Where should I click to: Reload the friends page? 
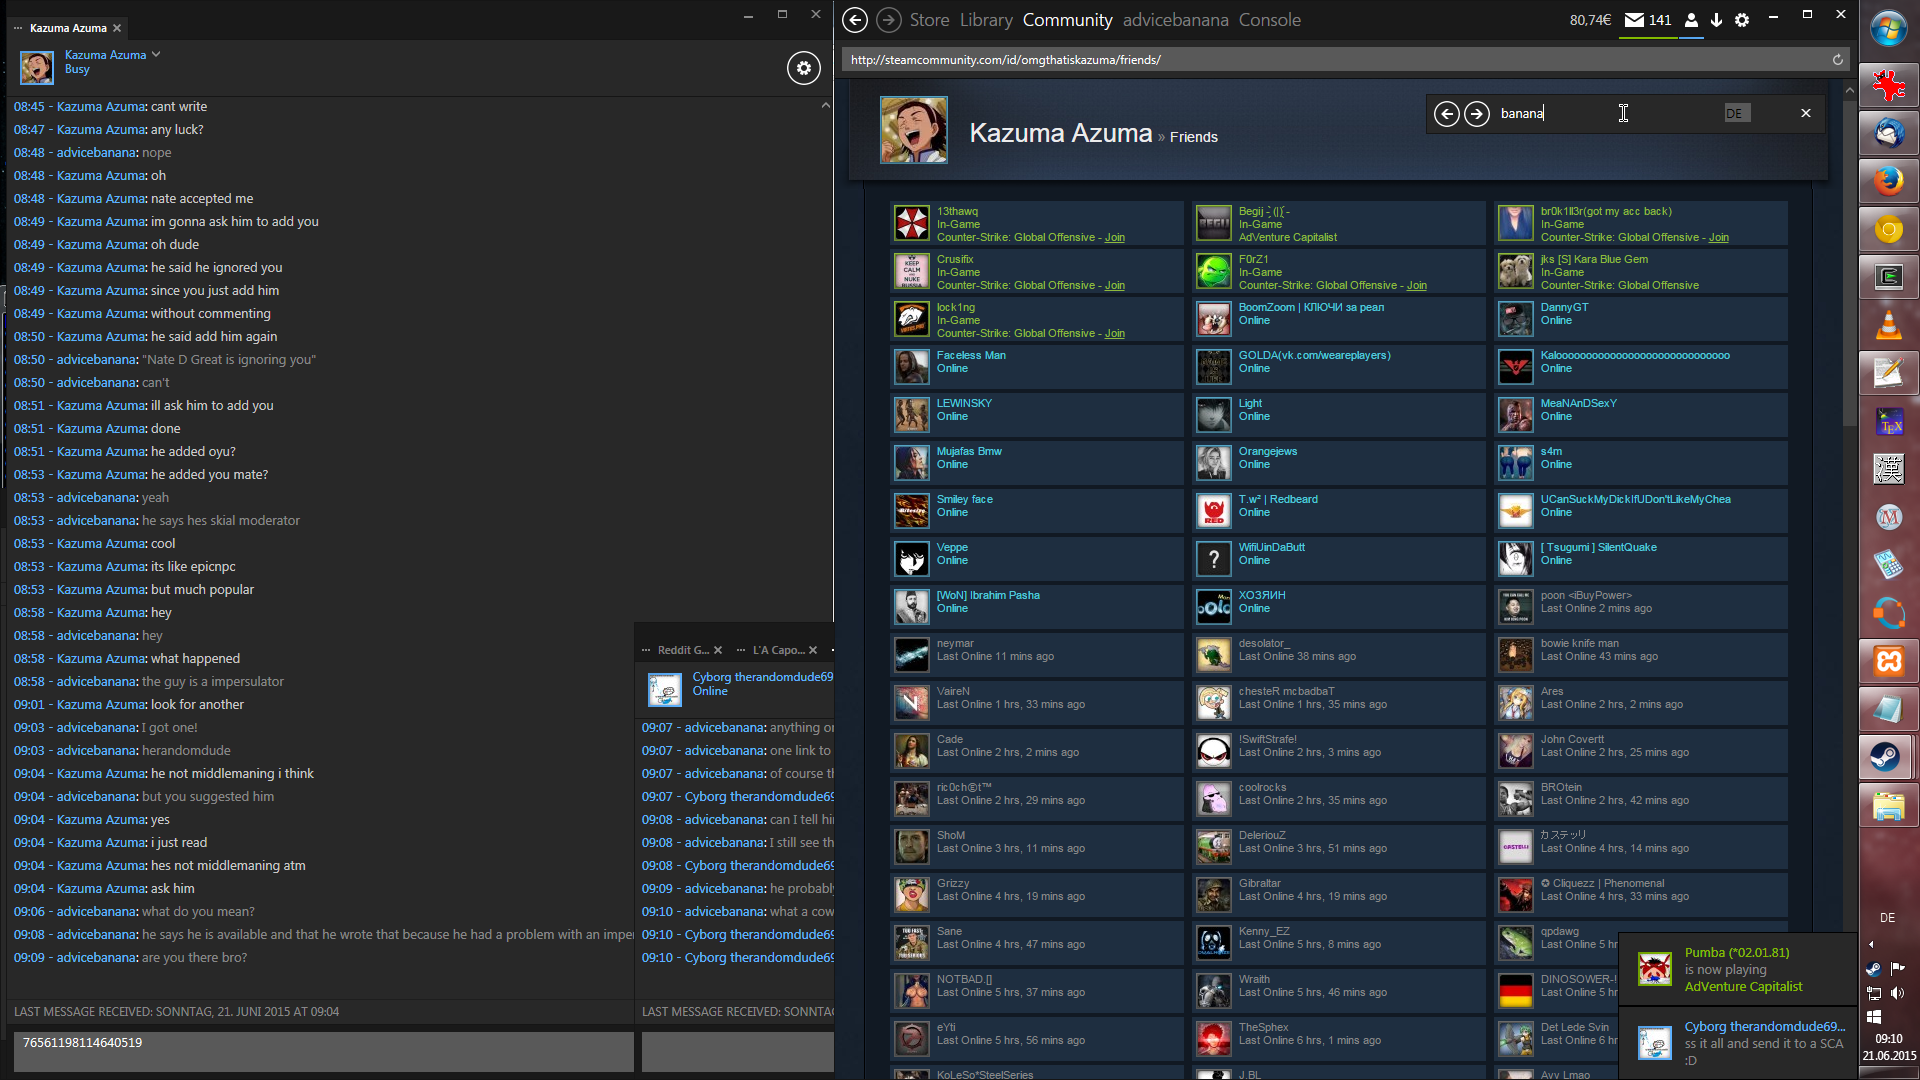[x=1837, y=60]
